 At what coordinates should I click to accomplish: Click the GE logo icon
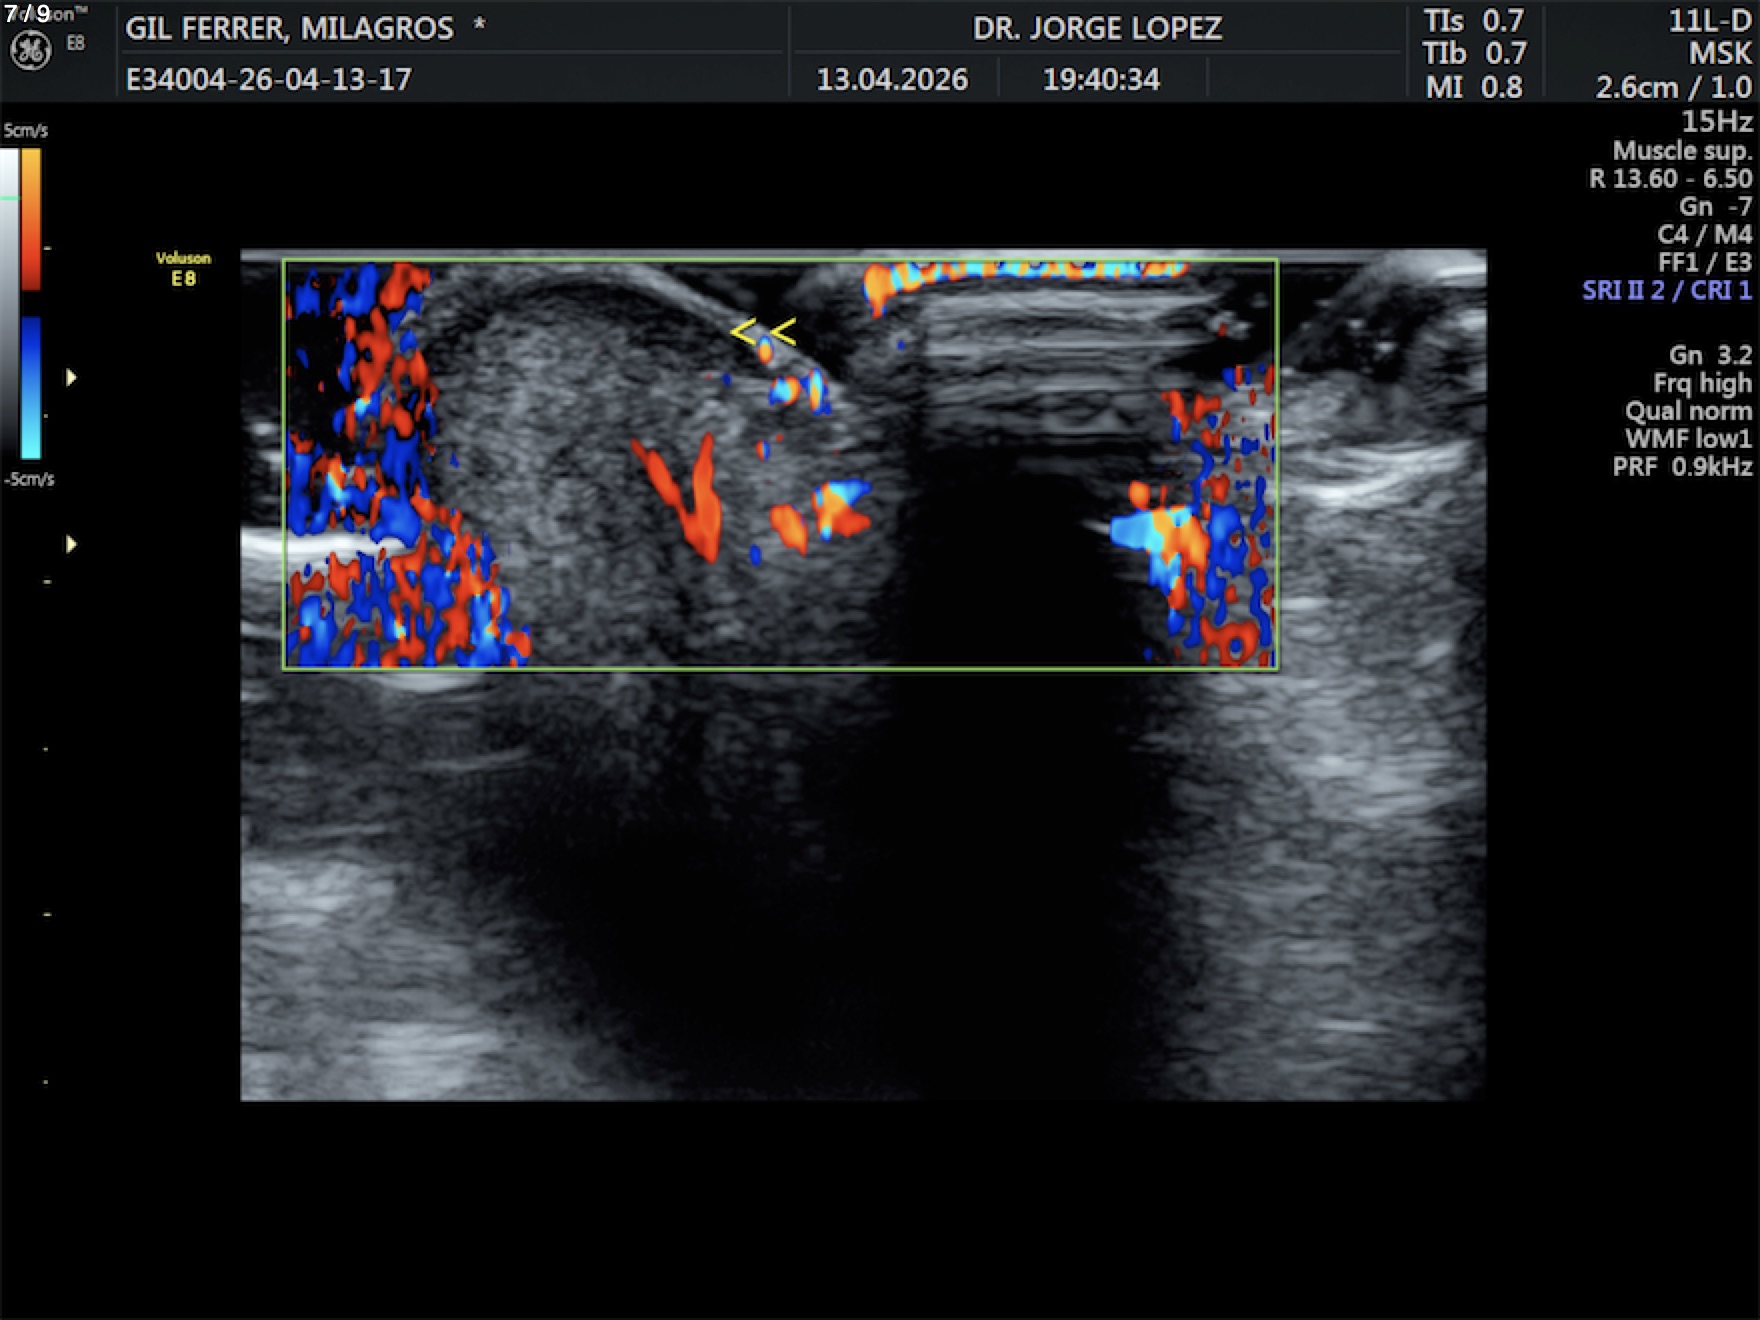pos(30,50)
